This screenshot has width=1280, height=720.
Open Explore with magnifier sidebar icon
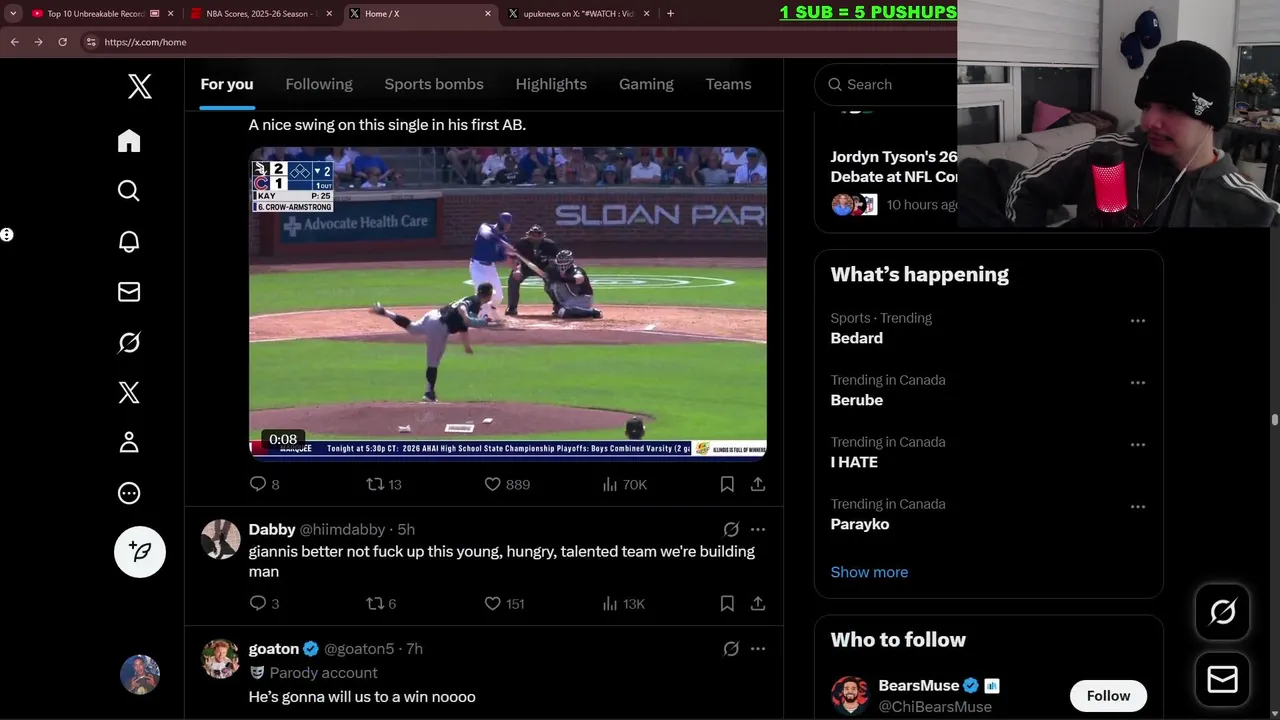coord(129,191)
